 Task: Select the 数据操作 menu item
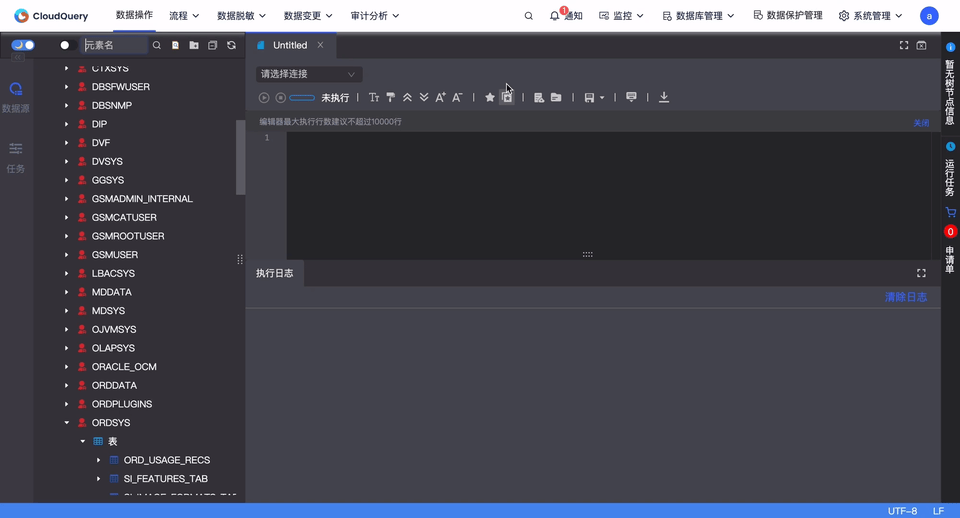pos(134,15)
